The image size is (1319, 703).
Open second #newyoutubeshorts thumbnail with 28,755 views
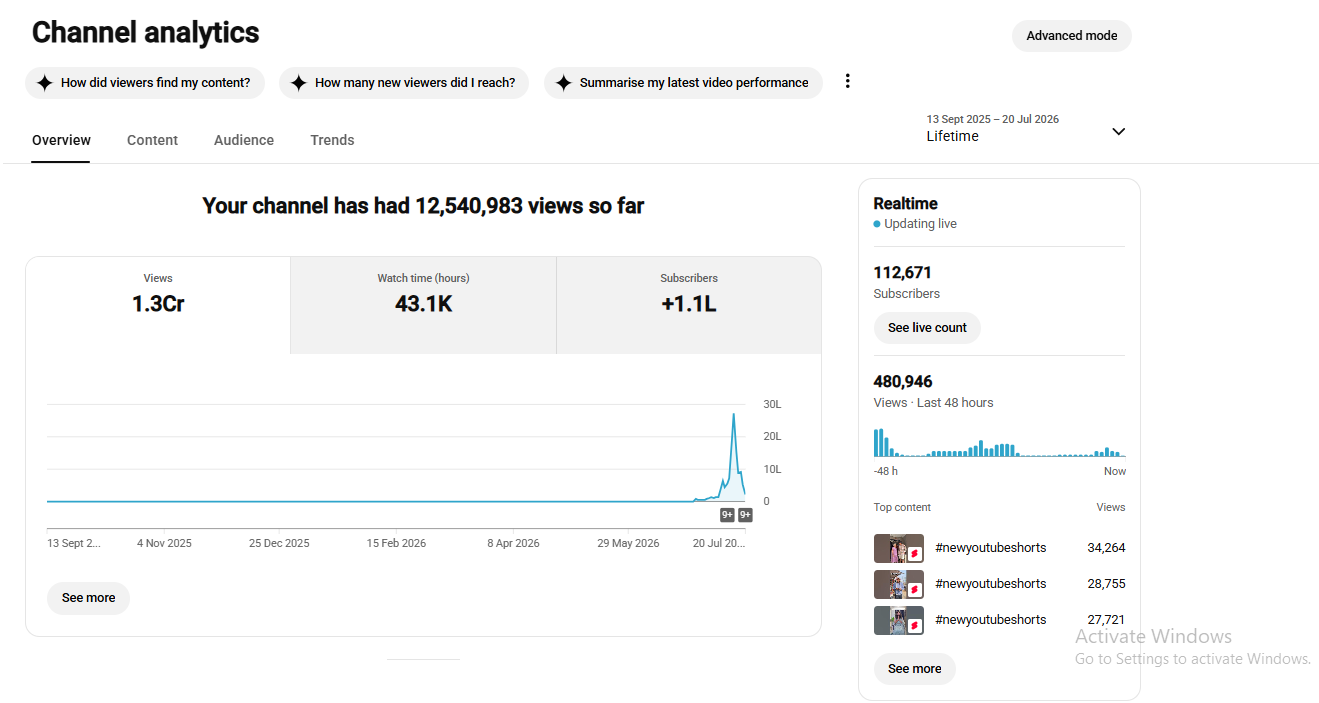coord(899,584)
